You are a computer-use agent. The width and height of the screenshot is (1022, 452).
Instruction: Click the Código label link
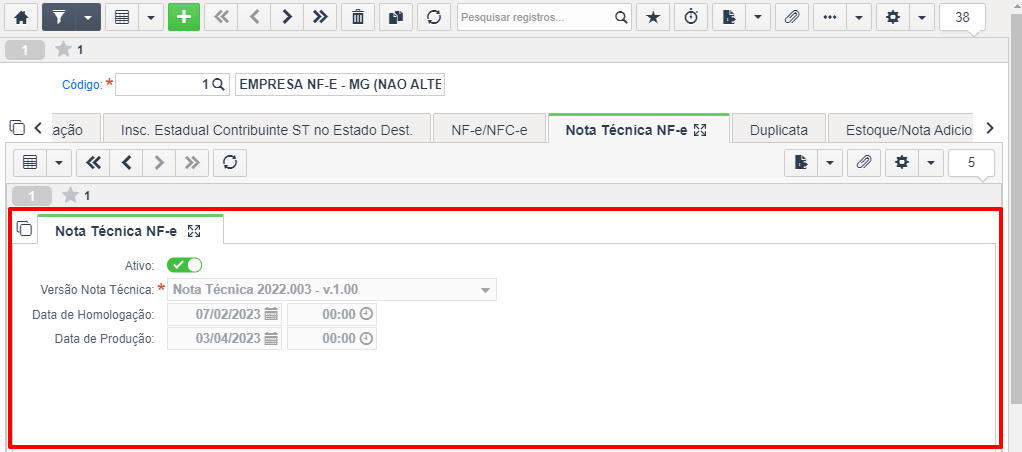(x=82, y=84)
